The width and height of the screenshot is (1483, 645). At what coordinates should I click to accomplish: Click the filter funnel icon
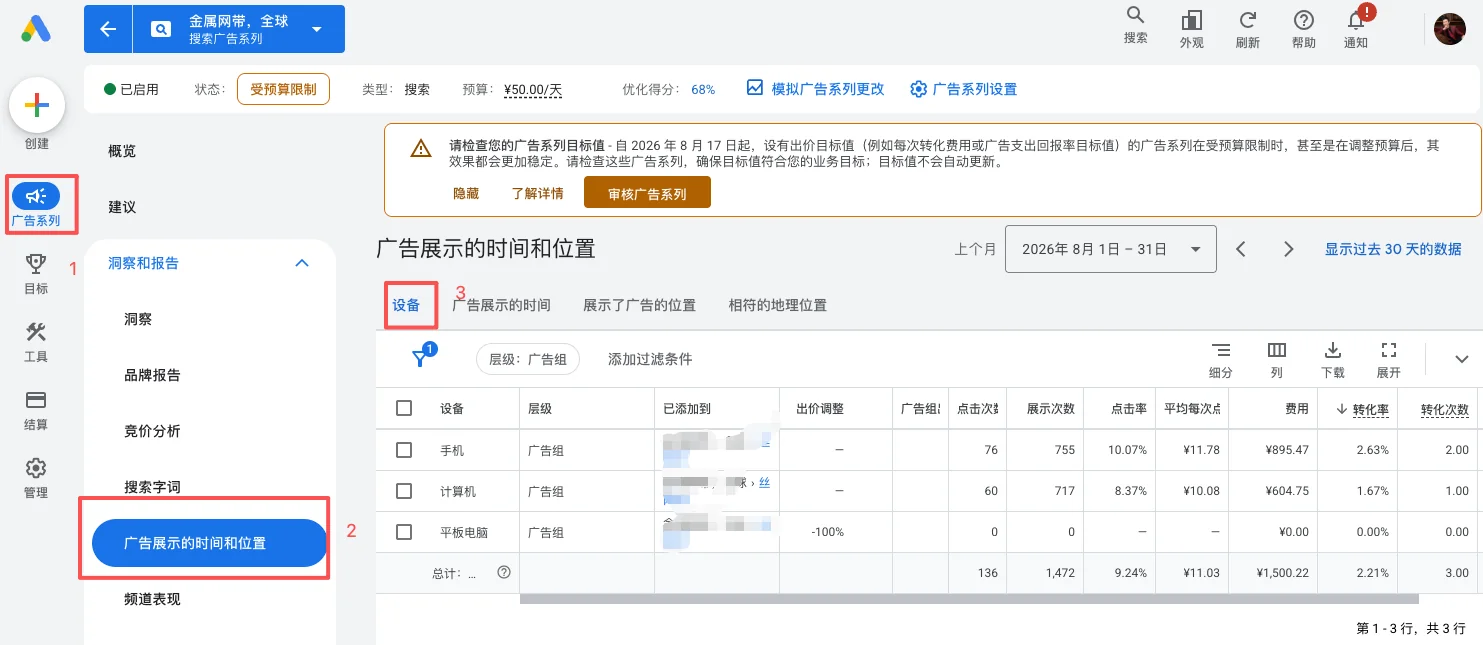pyautogui.click(x=421, y=358)
